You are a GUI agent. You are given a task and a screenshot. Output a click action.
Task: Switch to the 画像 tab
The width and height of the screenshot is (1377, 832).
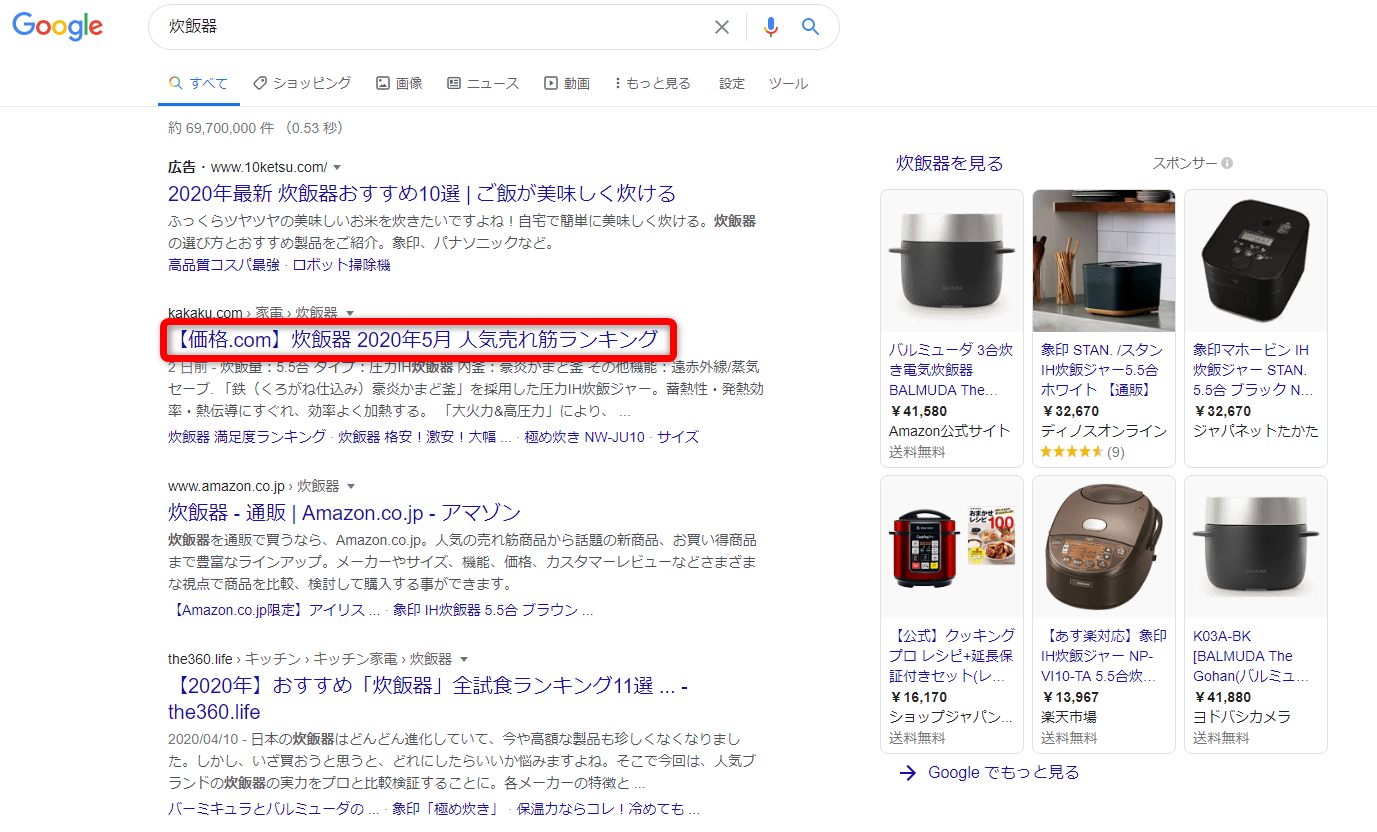[x=399, y=83]
